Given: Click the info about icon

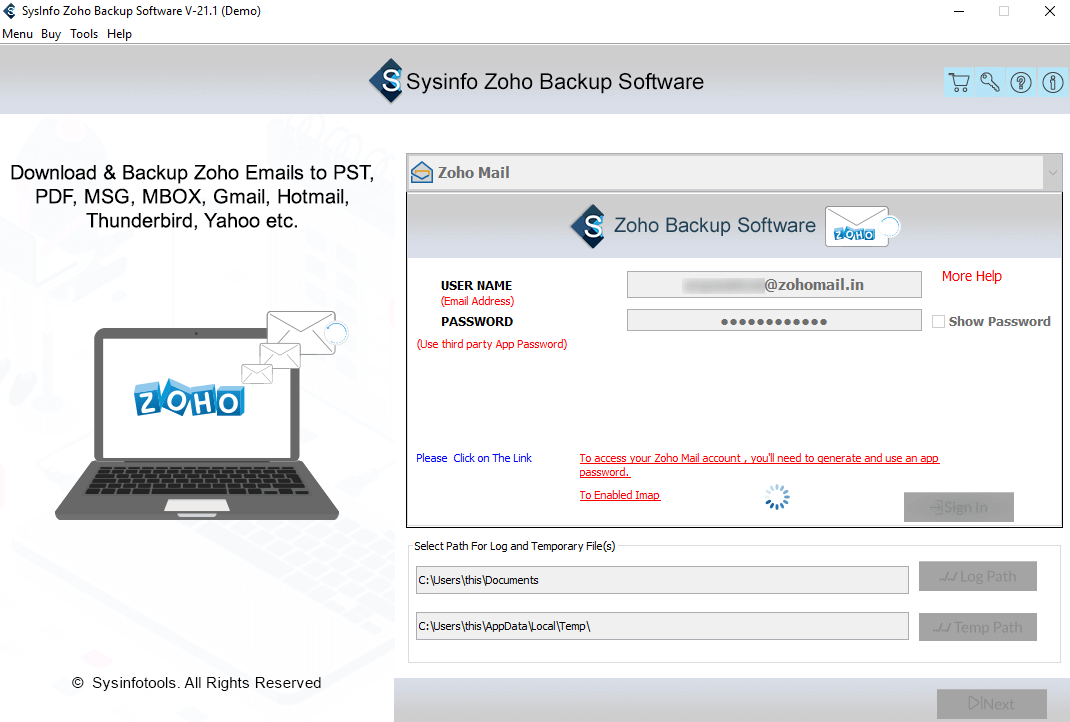Looking at the screenshot, I should click(1052, 83).
